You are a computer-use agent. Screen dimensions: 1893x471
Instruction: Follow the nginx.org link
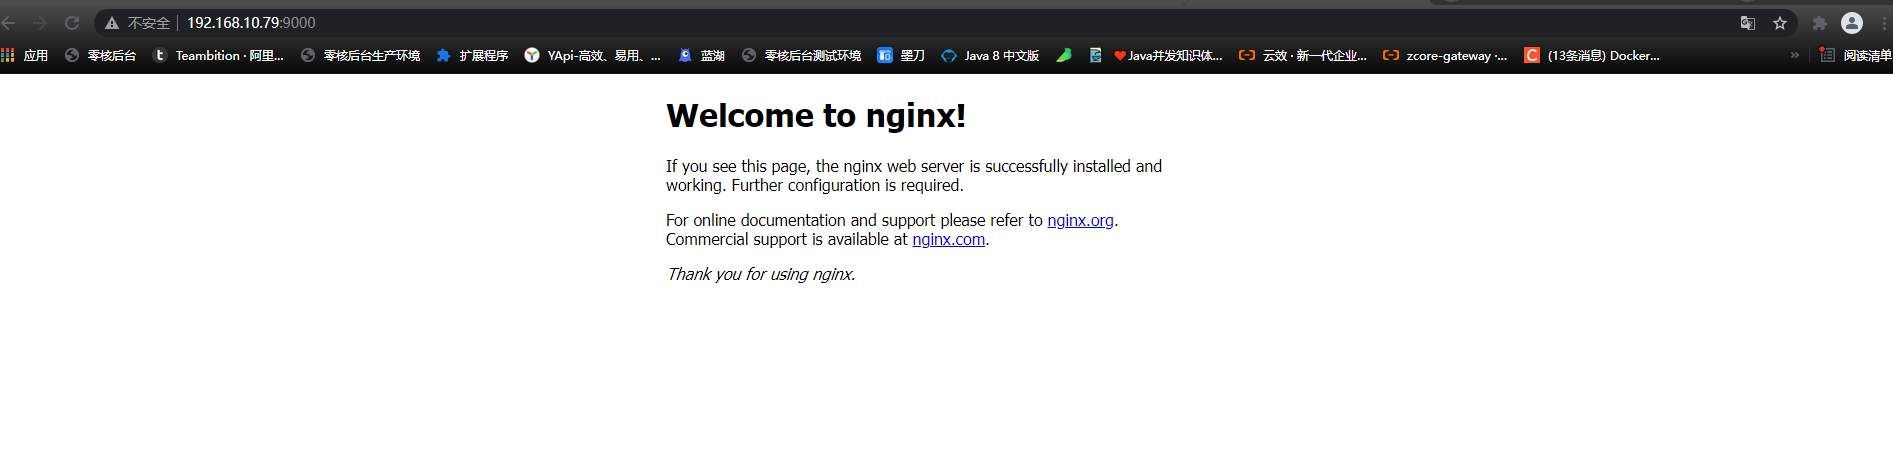point(1080,220)
